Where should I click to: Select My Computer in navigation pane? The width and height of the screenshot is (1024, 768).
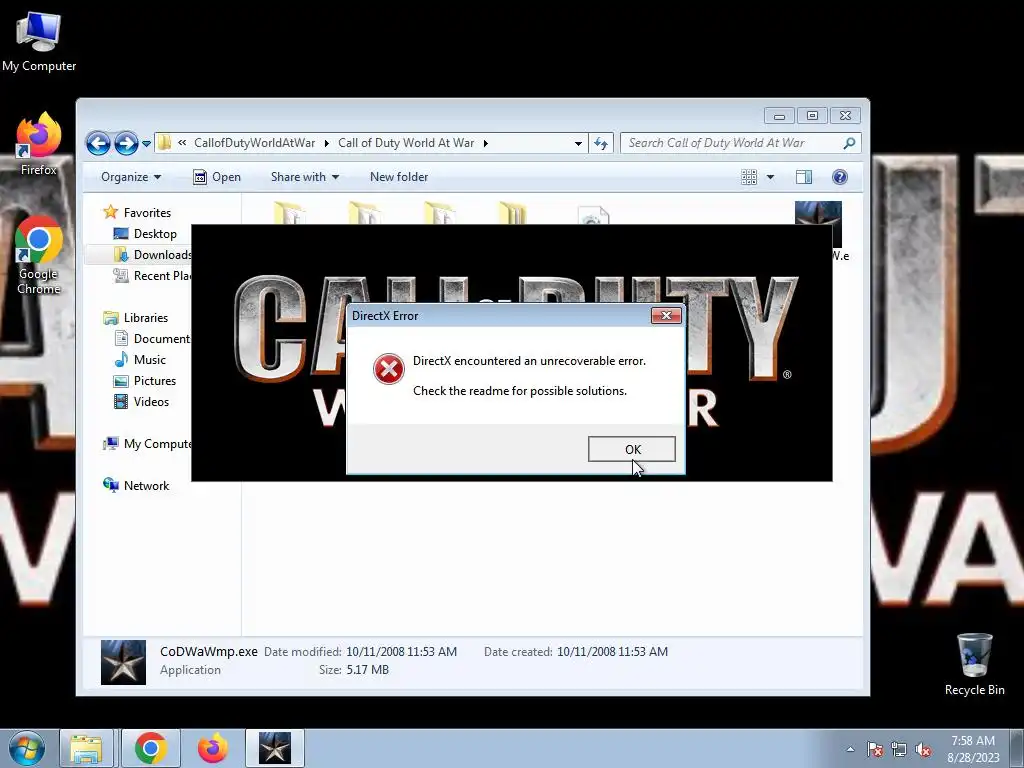pos(147,444)
